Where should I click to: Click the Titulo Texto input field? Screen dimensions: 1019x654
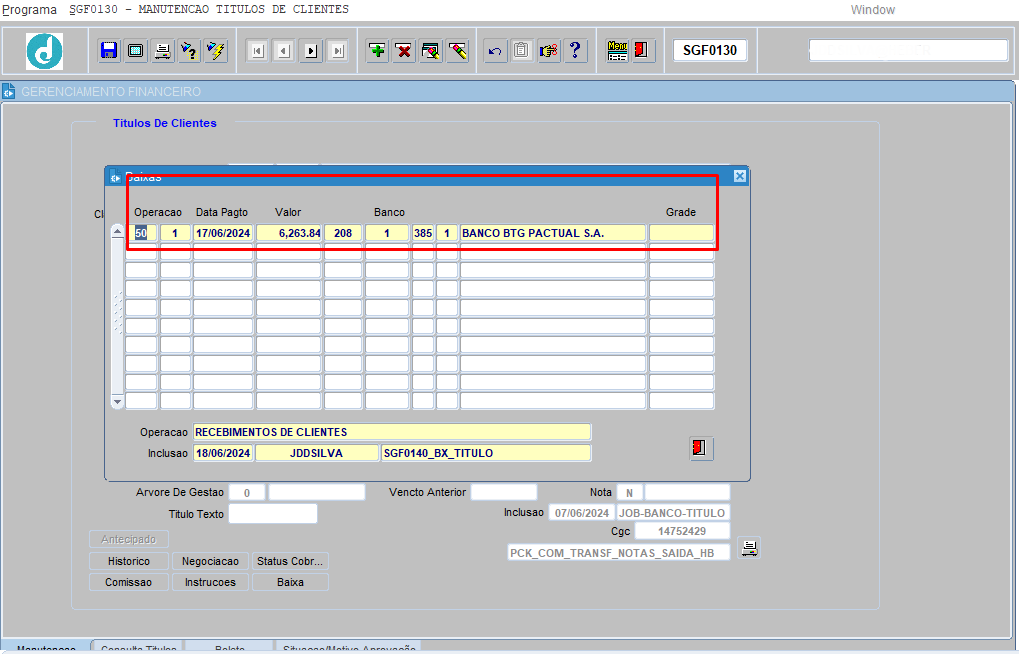(x=272, y=514)
